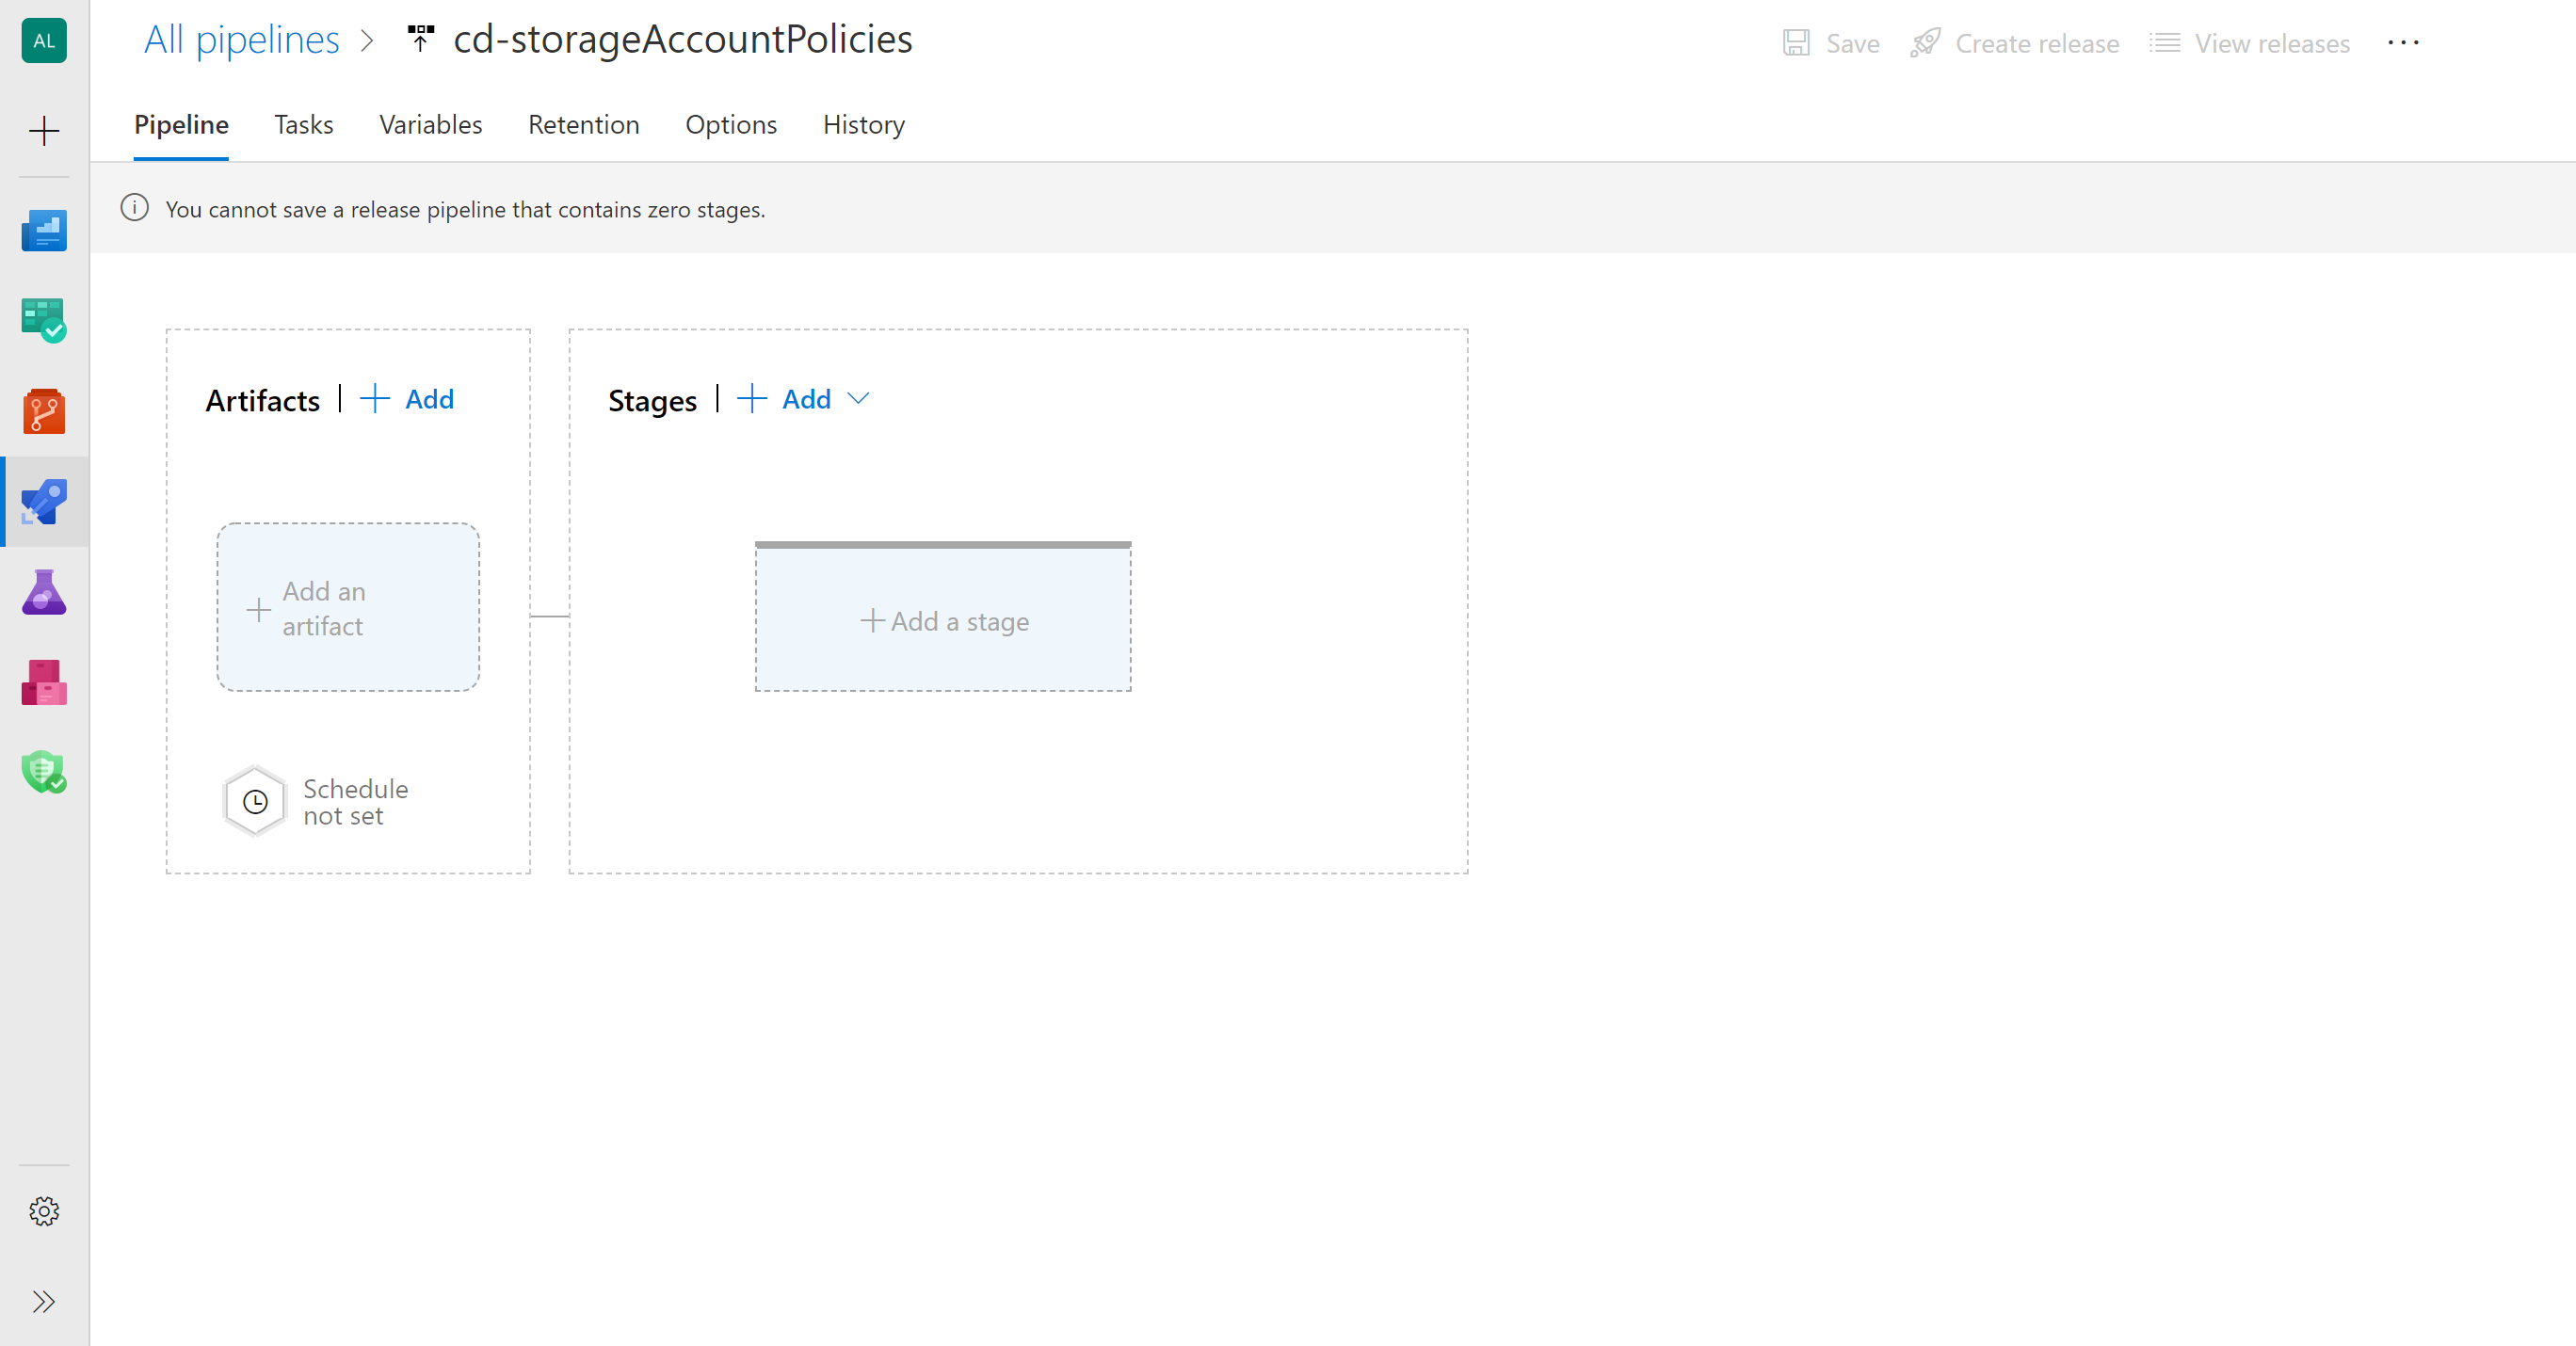This screenshot has width=2576, height=1346.
Task: Click the settings gear icon at bottom left
Action: click(44, 1213)
